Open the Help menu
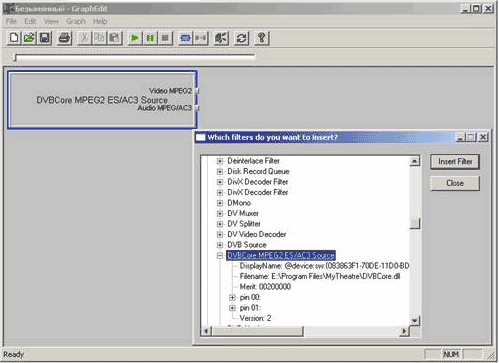The width and height of the screenshot is (499, 363). tap(100, 21)
